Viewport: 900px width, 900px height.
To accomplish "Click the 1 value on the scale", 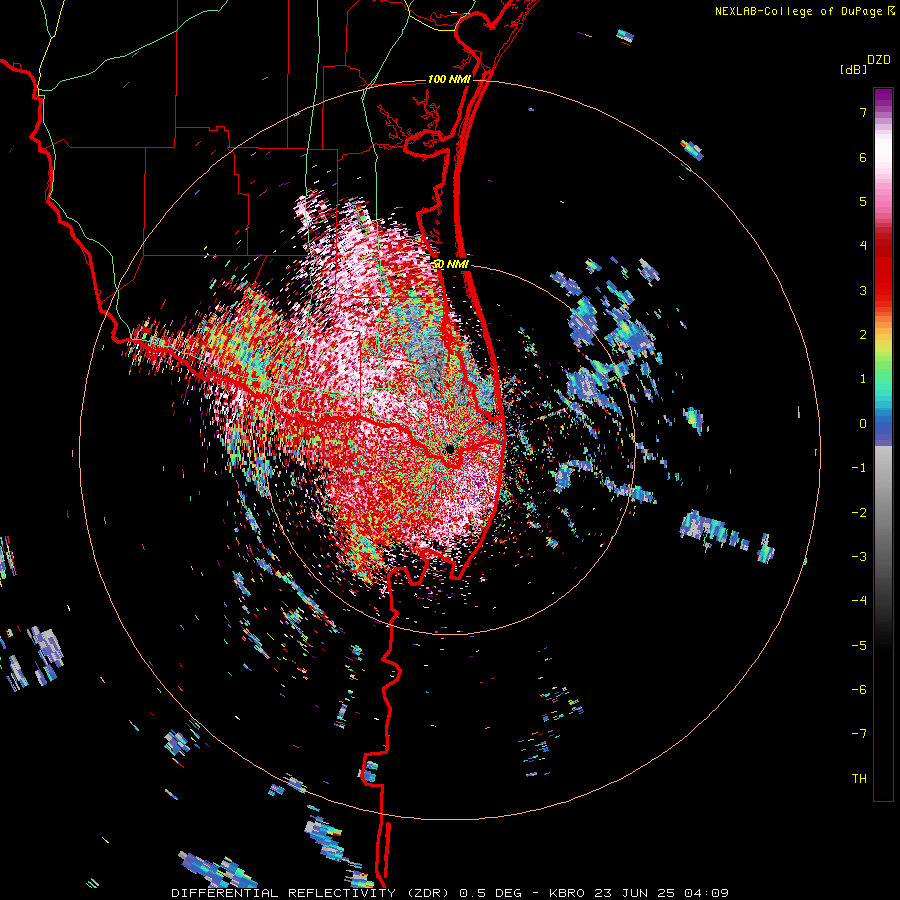I will 863,379.
